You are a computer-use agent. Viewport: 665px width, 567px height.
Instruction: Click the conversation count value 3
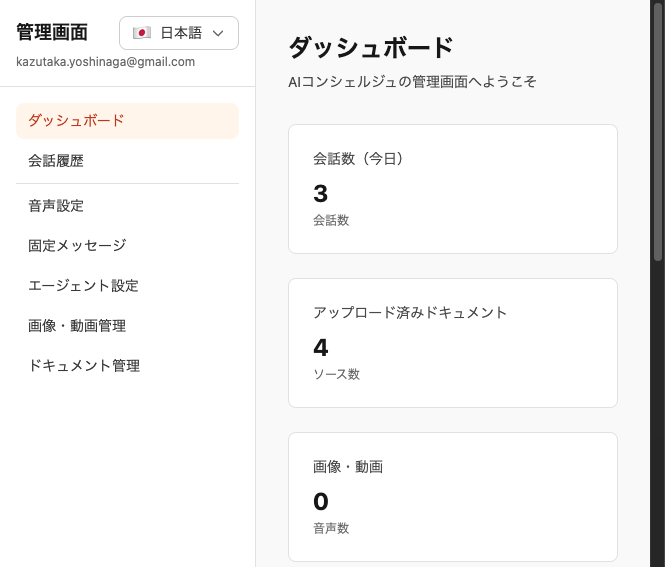[x=321, y=194]
